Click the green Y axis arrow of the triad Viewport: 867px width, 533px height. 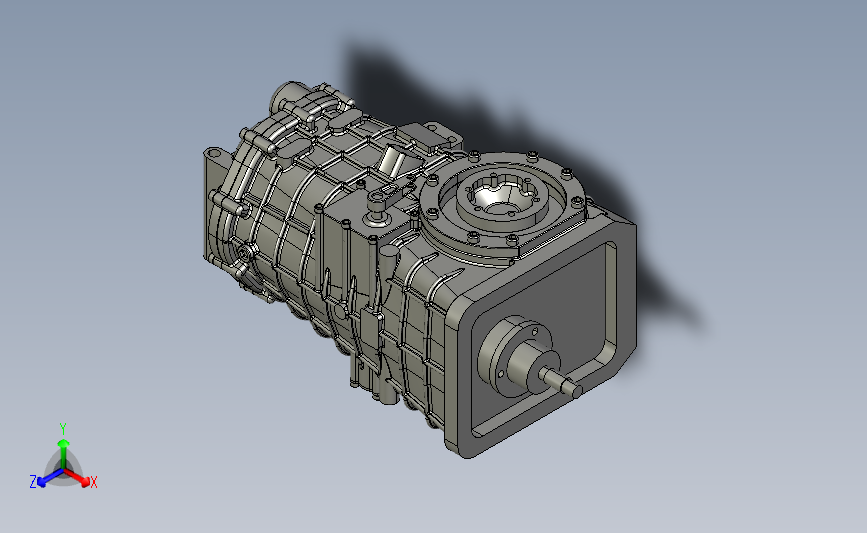click(x=63, y=454)
